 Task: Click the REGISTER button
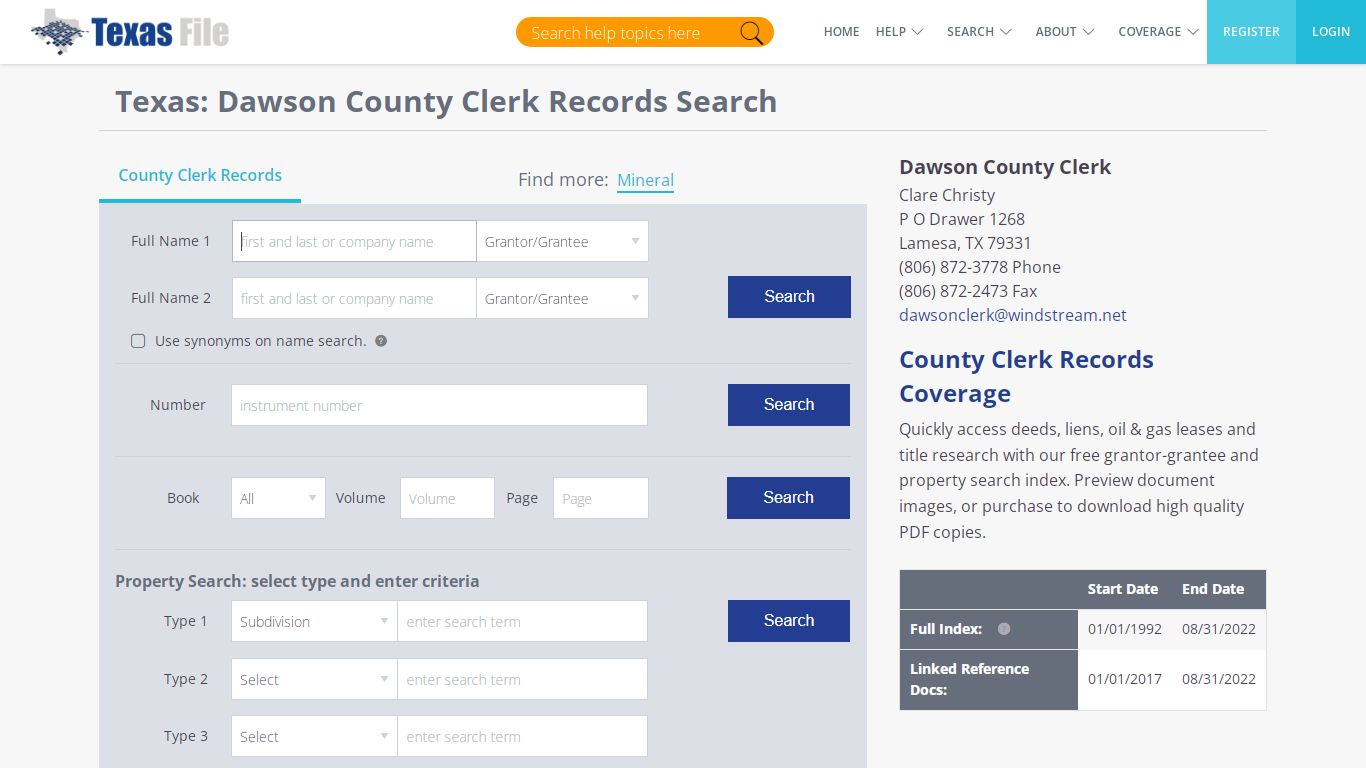coord(1251,32)
